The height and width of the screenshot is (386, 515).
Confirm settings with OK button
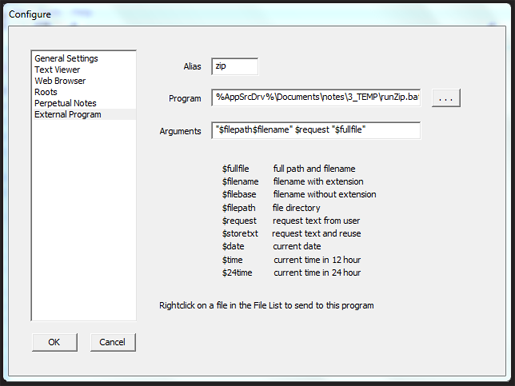55,342
